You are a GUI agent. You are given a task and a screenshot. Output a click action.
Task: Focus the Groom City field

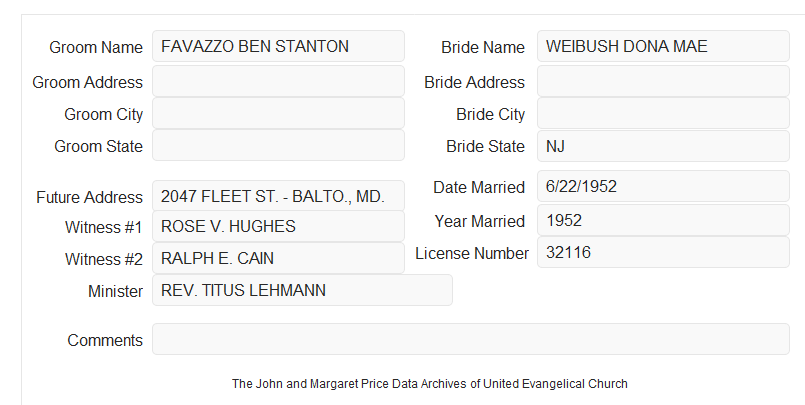click(278, 113)
